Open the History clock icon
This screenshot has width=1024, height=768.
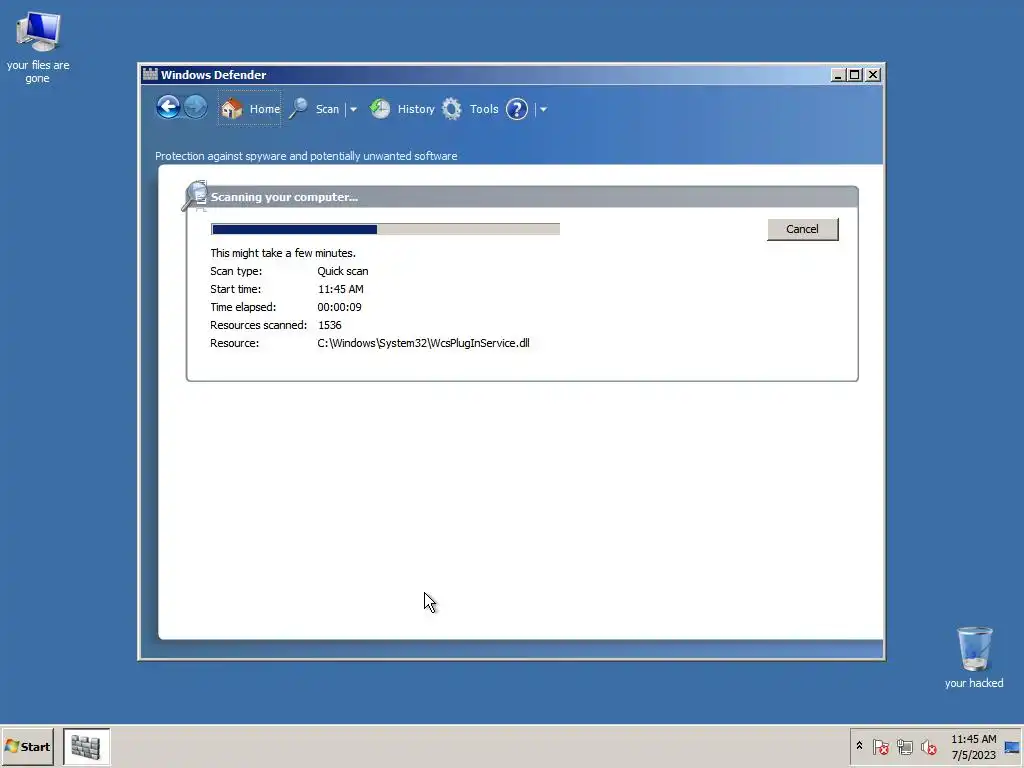click(x=379, y=108)
